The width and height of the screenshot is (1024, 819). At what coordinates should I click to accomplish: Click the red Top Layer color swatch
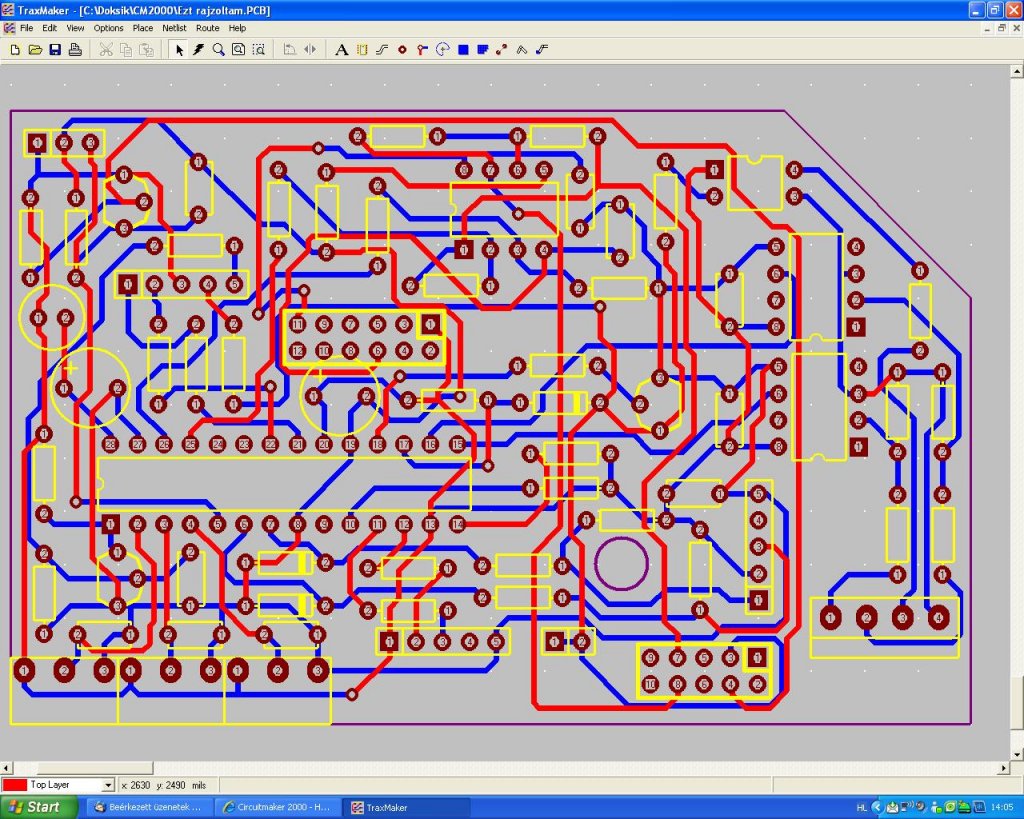pyautogui.click(x=14, y=785)
